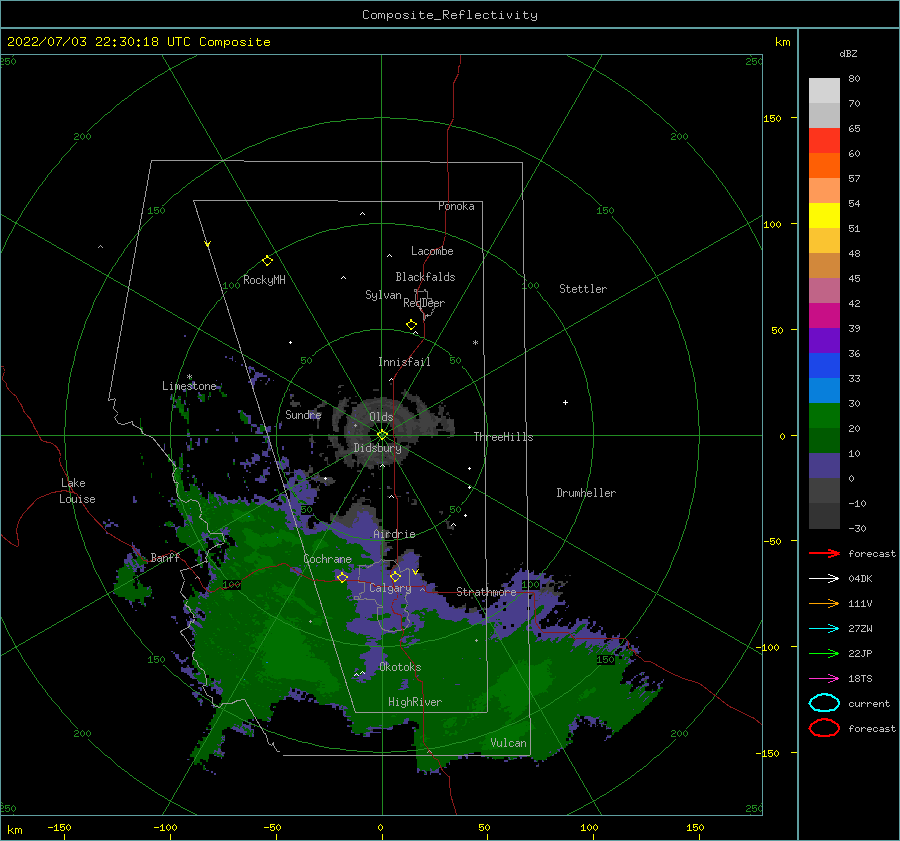Click the HighRiver city label
The image size is (900, 841).
[415, 702]
